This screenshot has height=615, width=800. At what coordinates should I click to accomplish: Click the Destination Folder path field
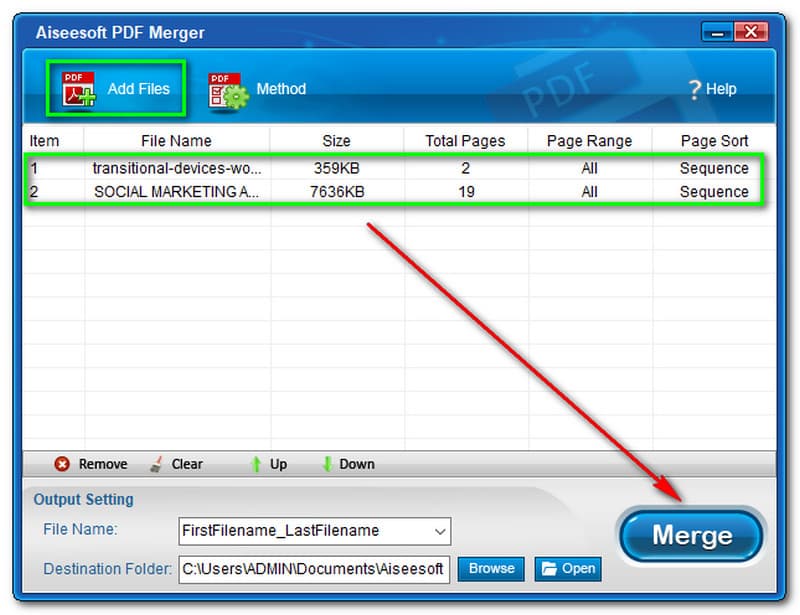click(x=314, y=569)
